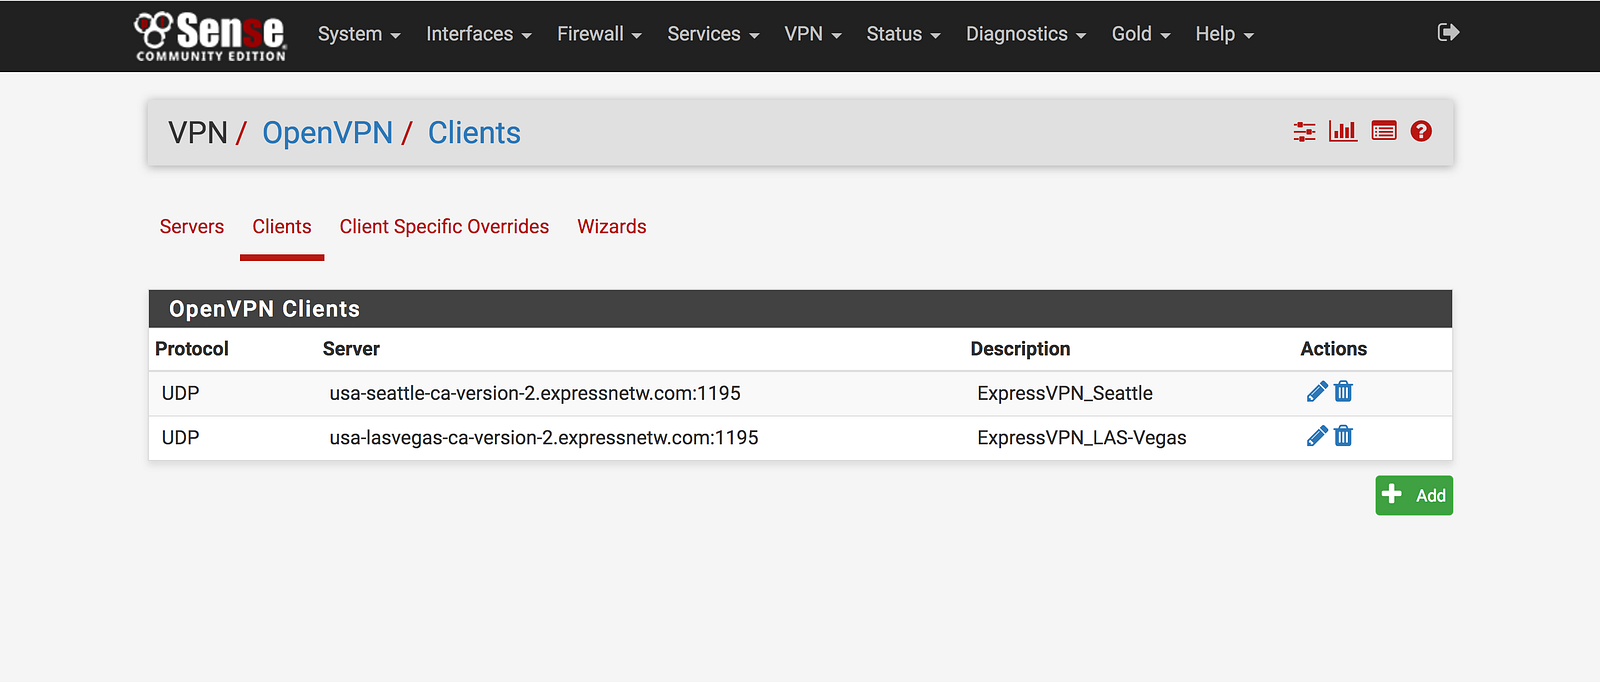Click the Server column header

click(x=351, y=349)
